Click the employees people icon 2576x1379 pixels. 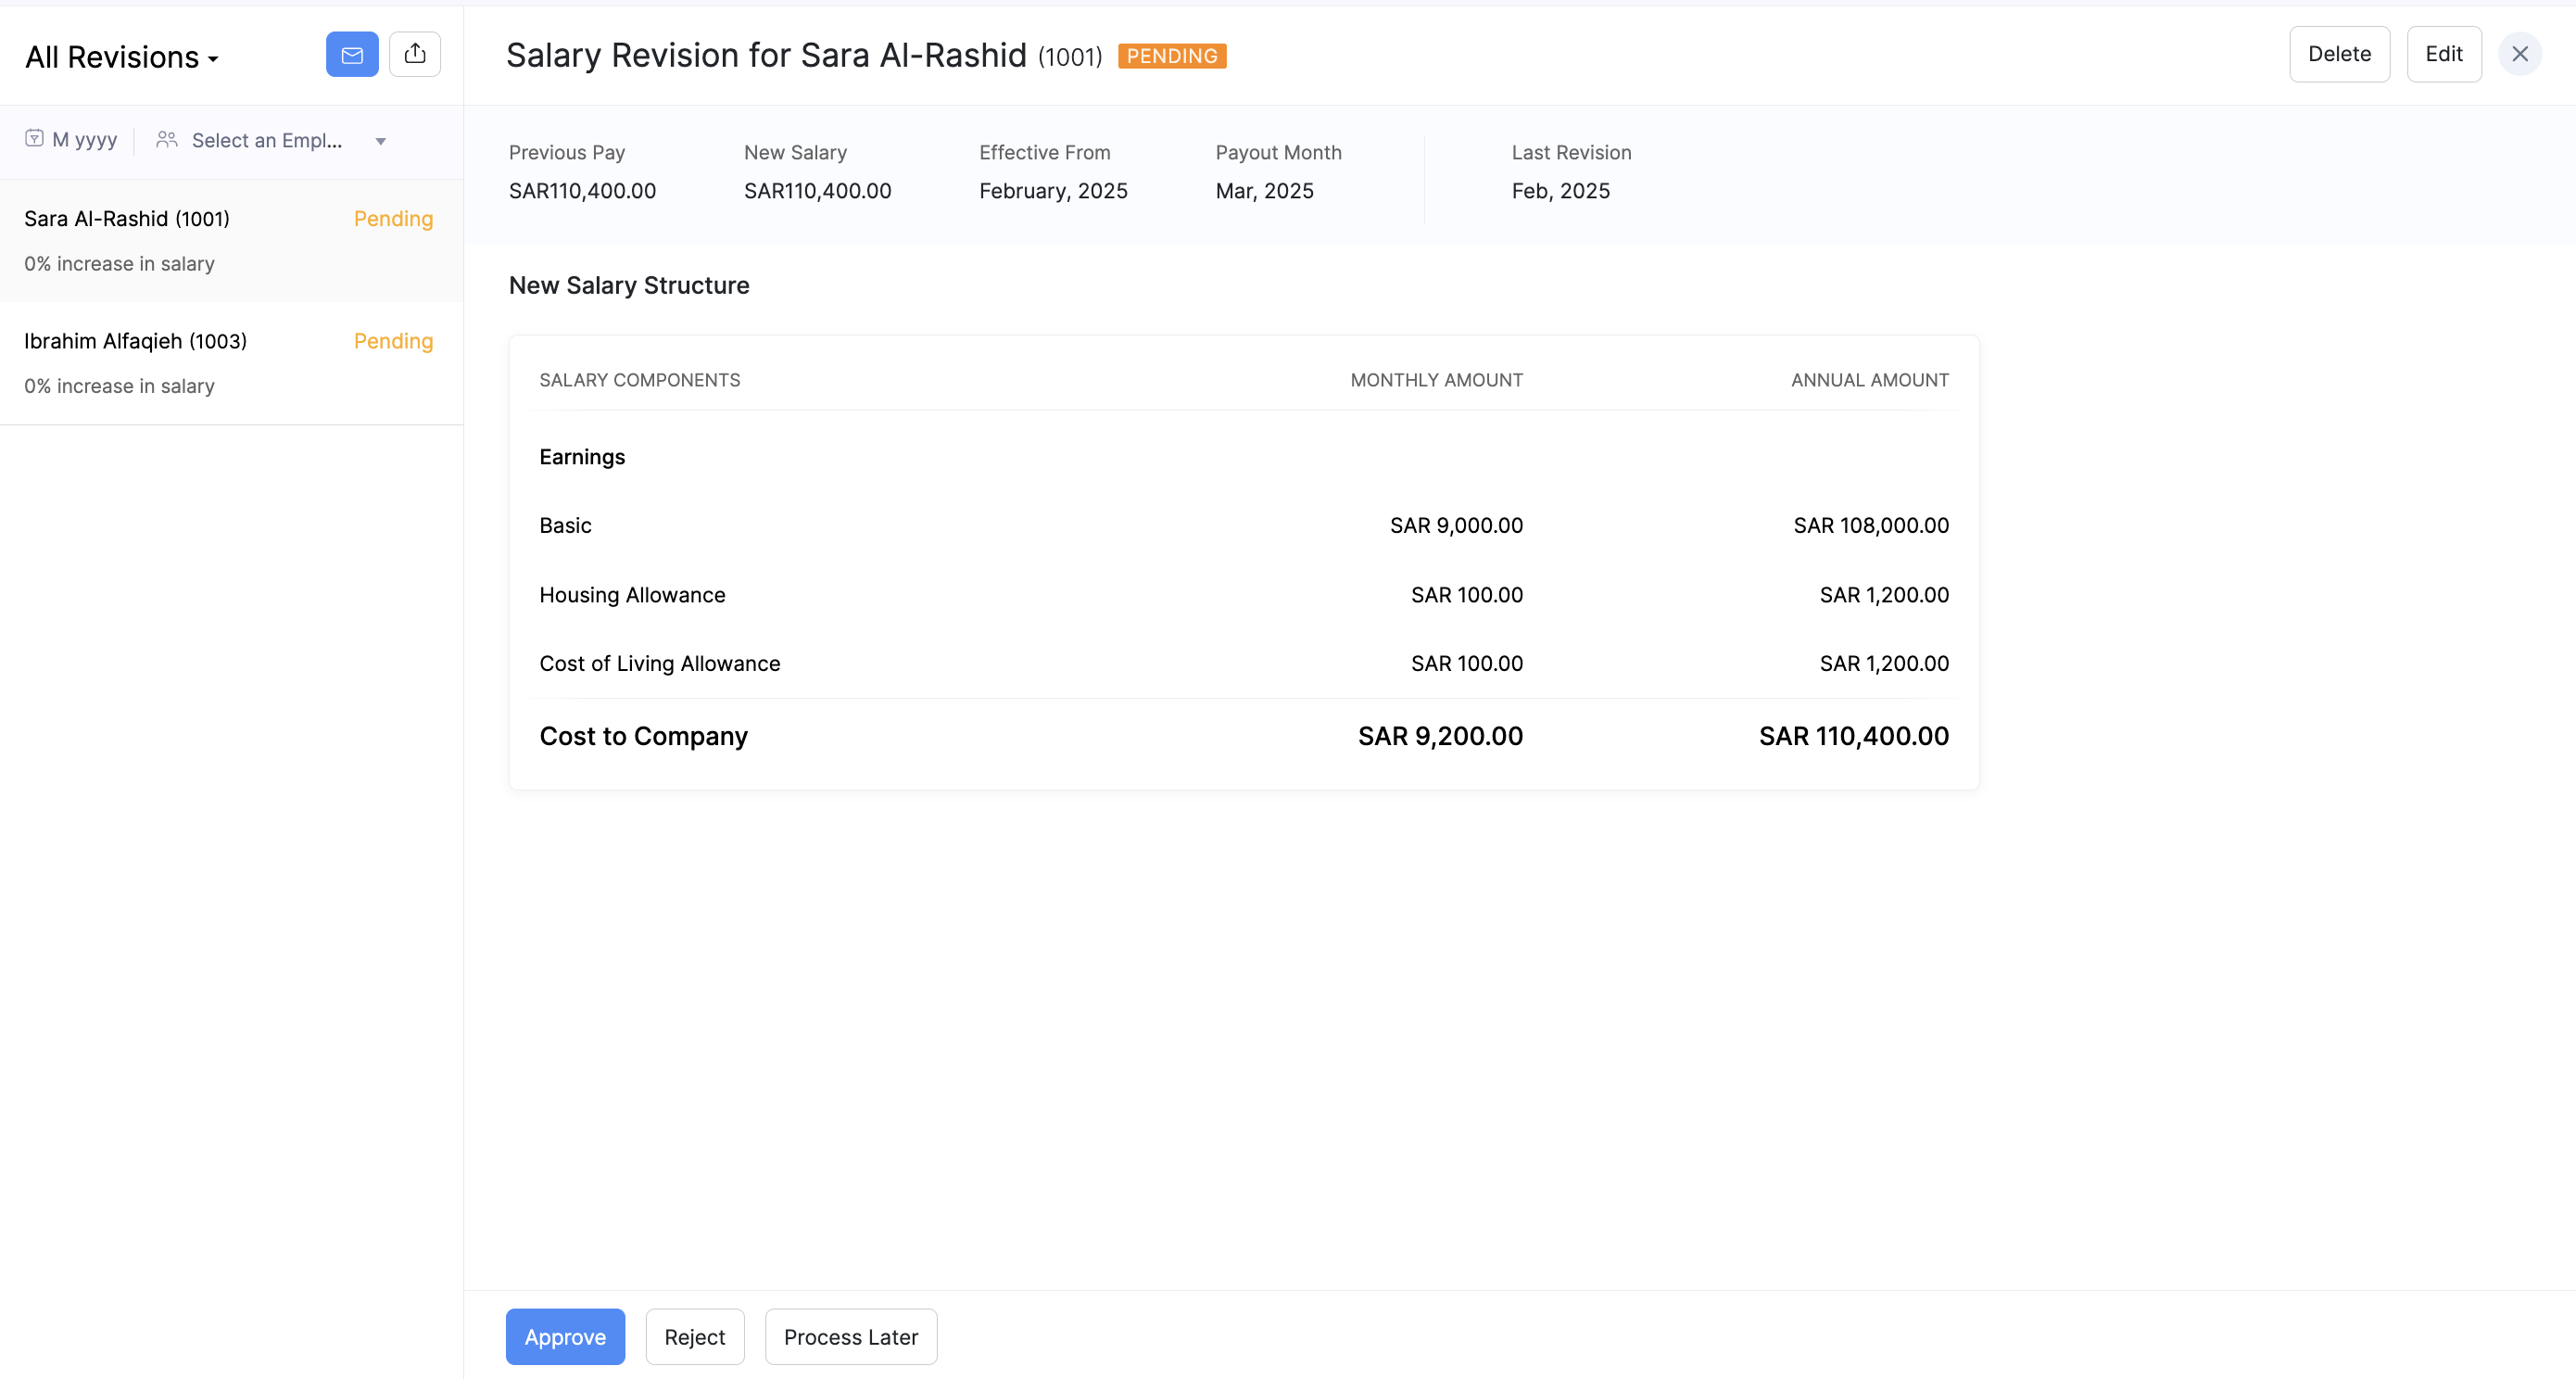click(167, 140)
